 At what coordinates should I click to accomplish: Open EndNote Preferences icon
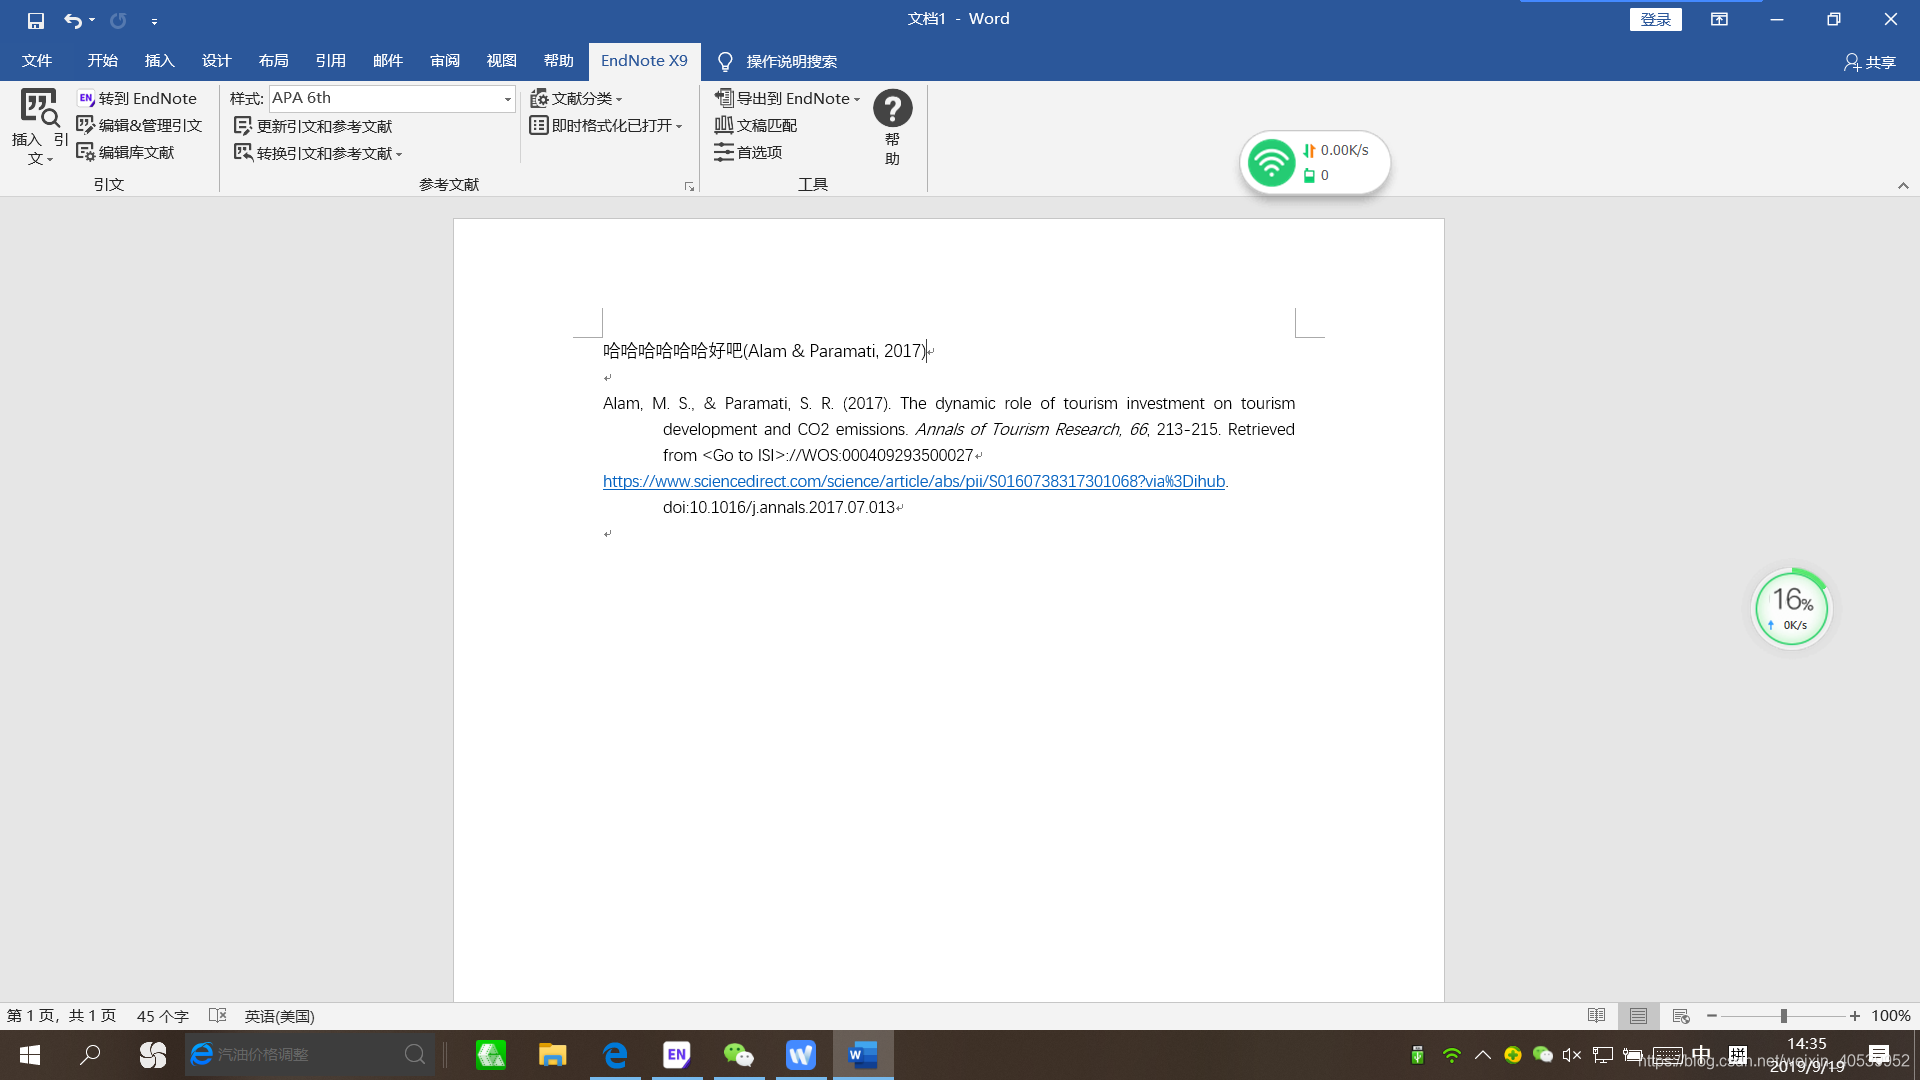[724, 152]
